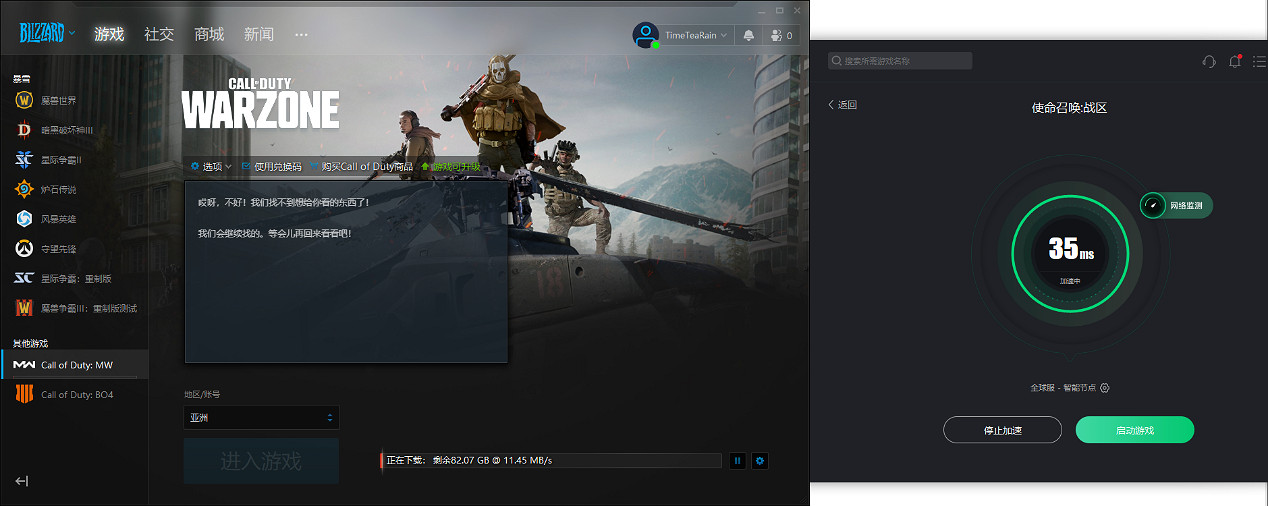Click the download progress bar
1268x506 pixels.
point(550,461)
